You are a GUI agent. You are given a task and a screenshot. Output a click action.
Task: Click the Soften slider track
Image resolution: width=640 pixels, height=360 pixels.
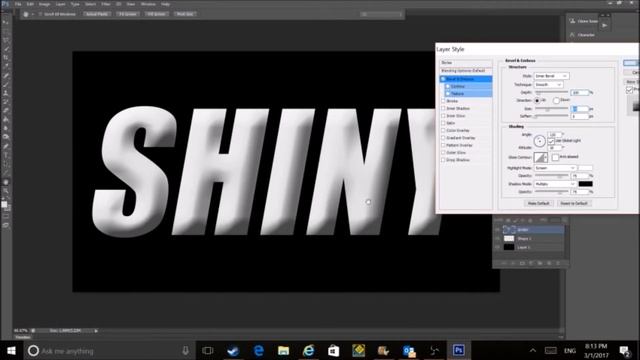click(x=551, y=116)
